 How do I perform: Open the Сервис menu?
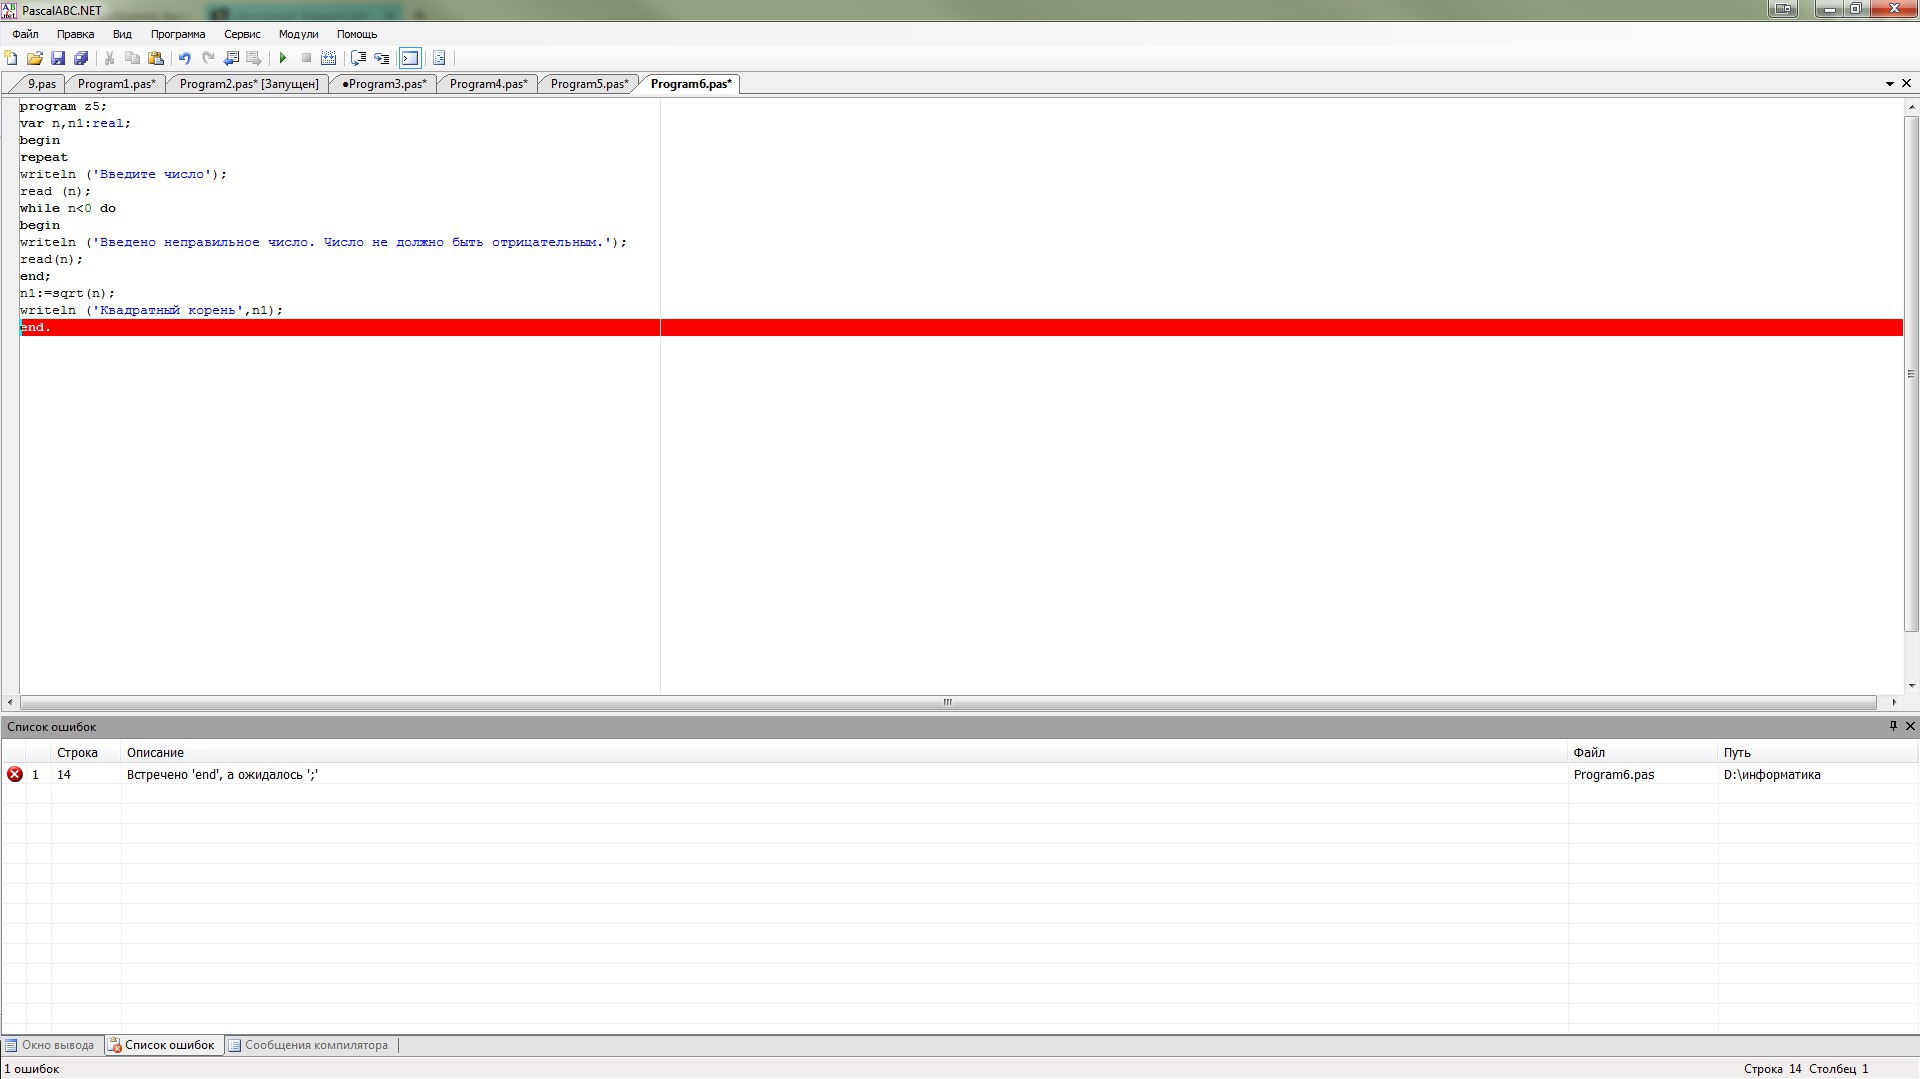tap(242, 34)
